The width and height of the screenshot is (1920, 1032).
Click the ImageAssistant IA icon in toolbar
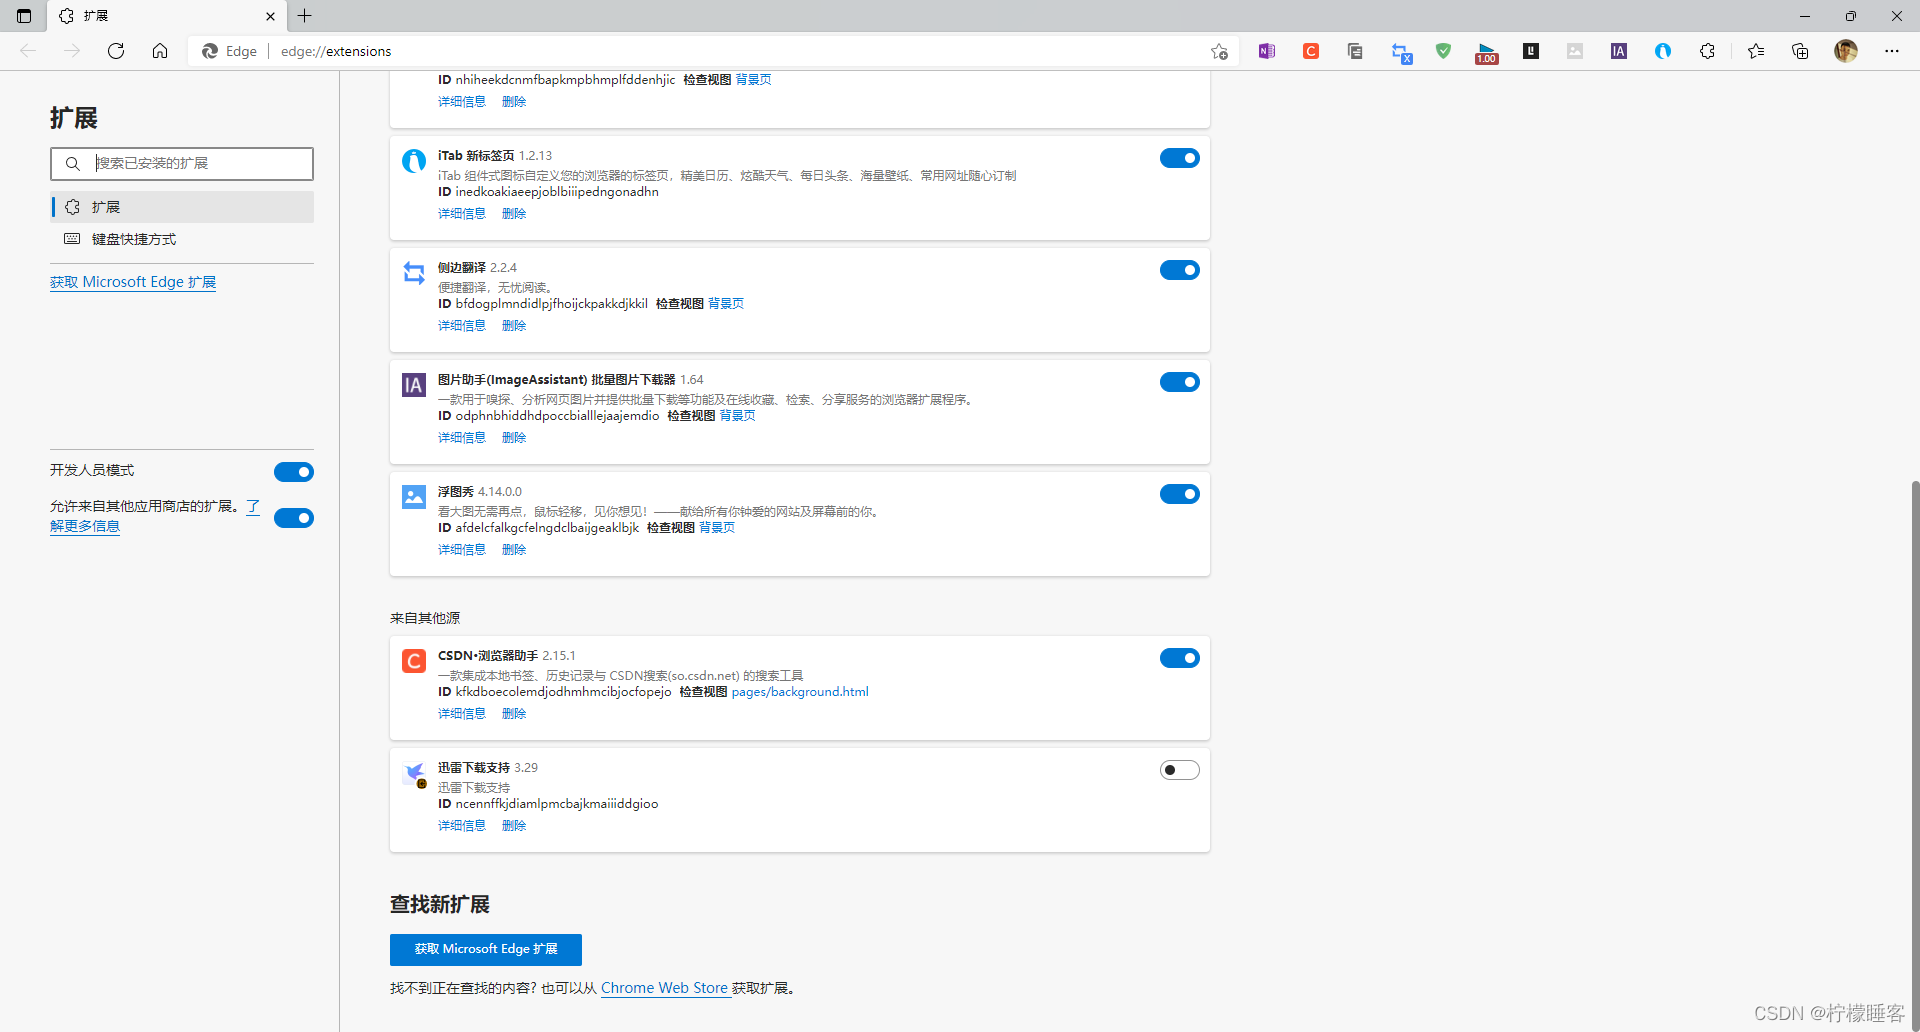pyautogui.click(x=1619, y=51)
